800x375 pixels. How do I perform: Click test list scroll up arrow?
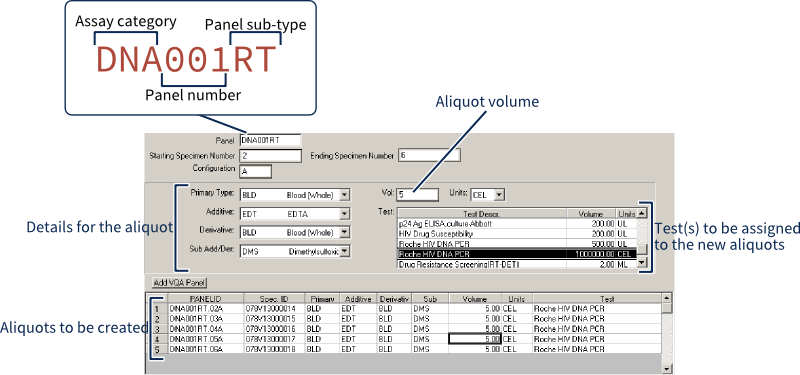(642, 213)
